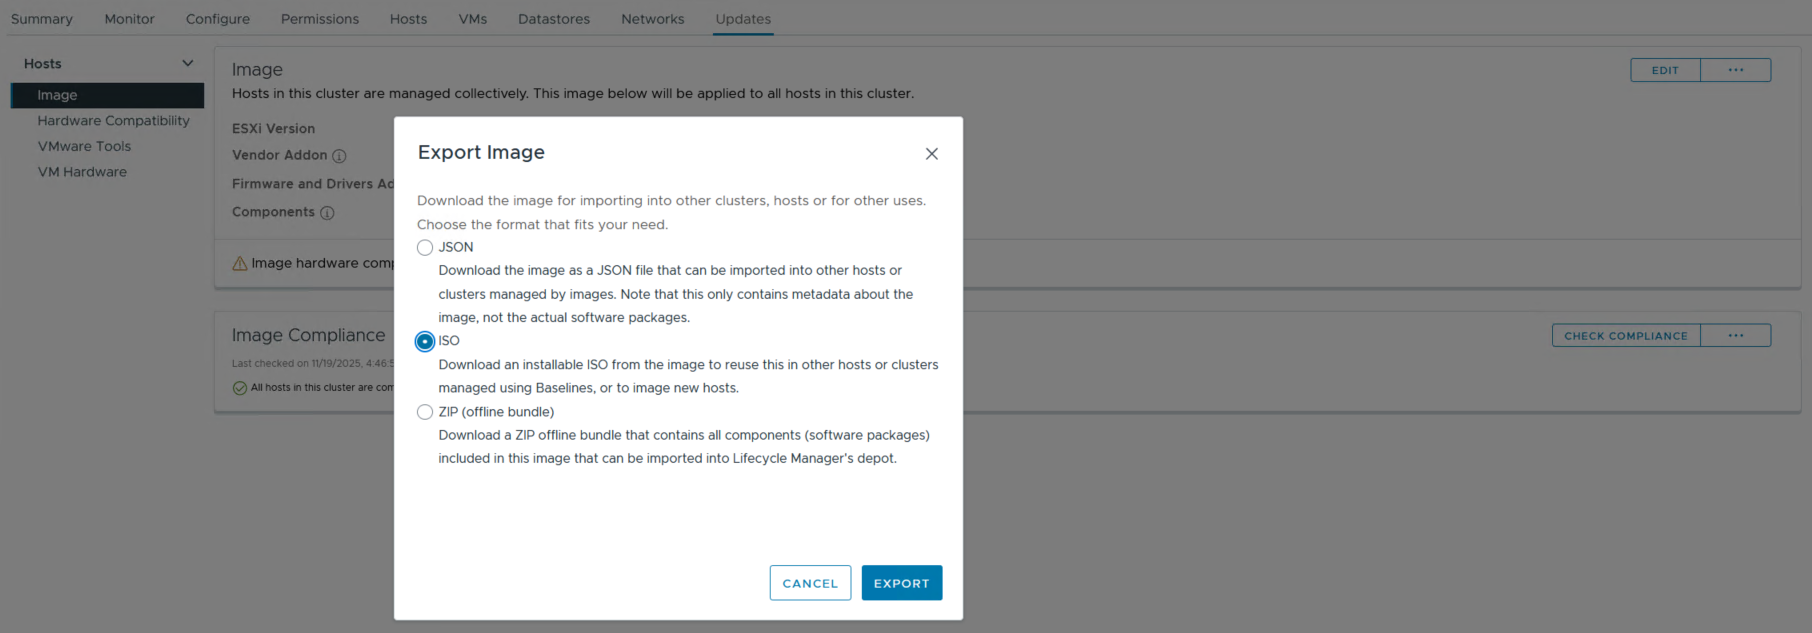Click the green compliance checkmark icon
Image resolution: width=1812 pixels, height=633 pixels.
coord(240,388)
